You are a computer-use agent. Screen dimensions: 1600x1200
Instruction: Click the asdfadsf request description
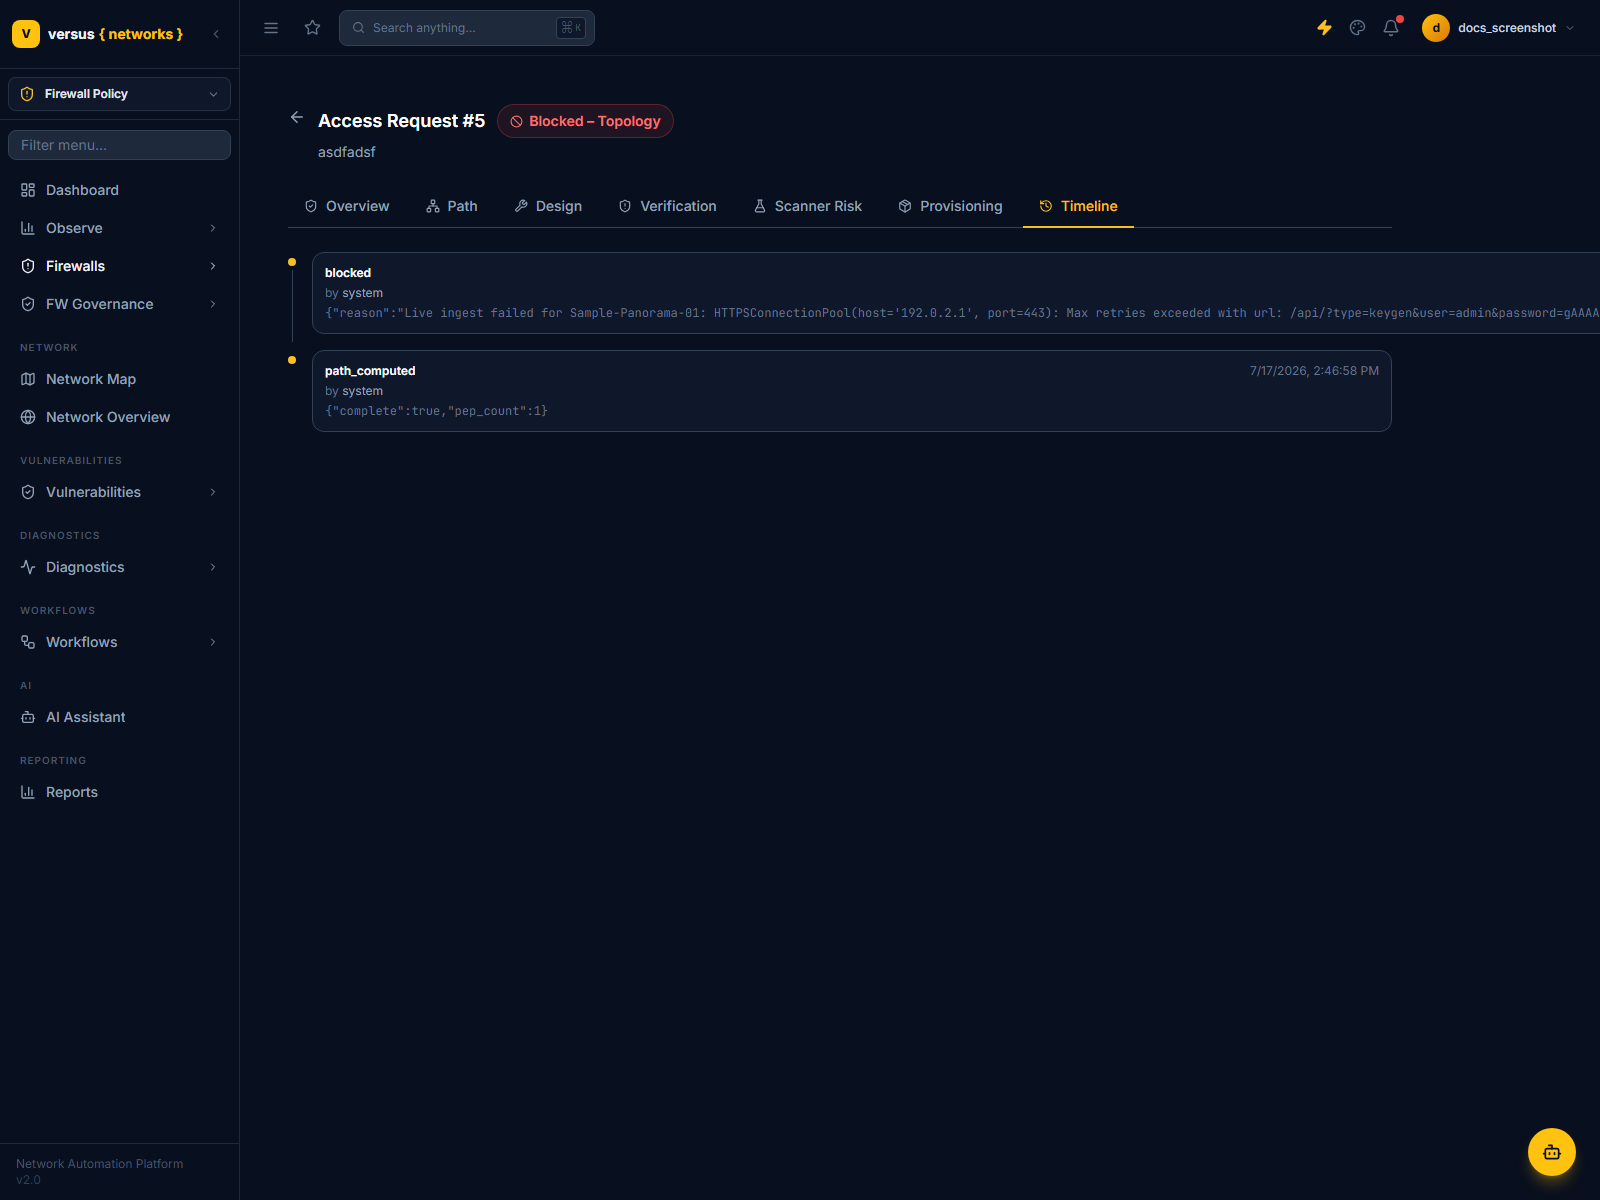coord(347,152)
